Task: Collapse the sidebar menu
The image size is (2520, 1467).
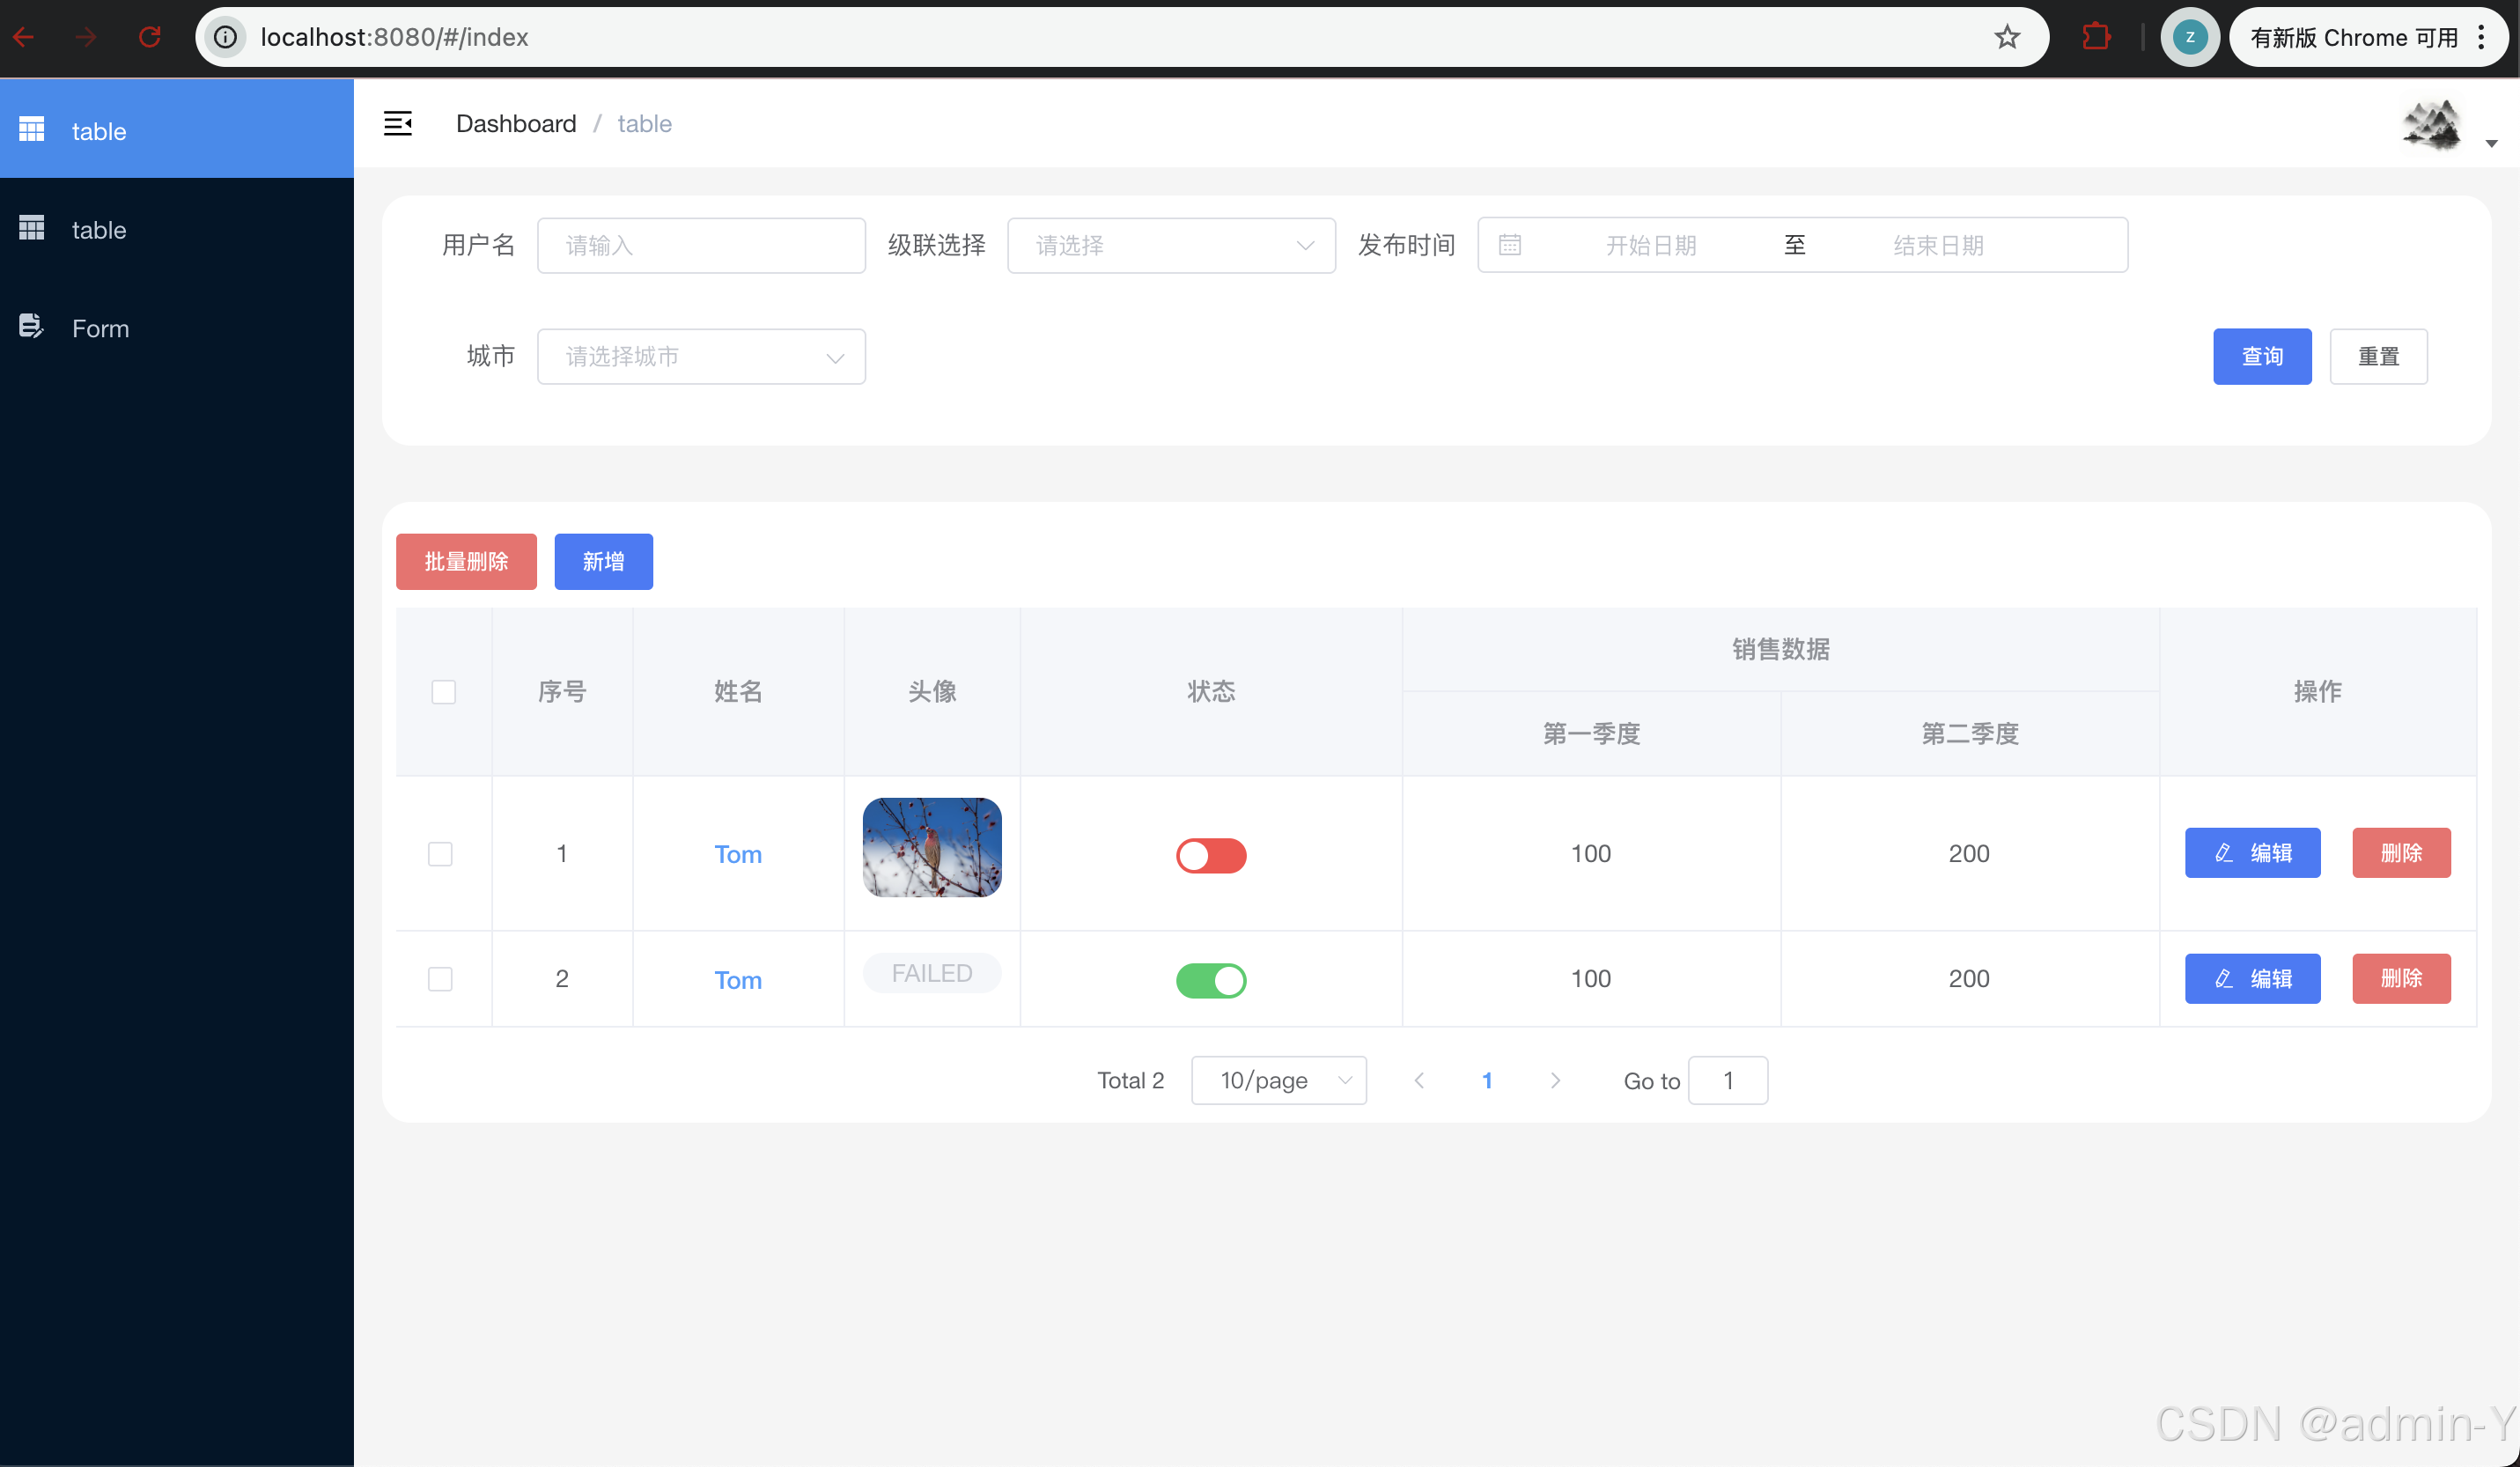Action: pyautogui.click(x=398, y=123)
